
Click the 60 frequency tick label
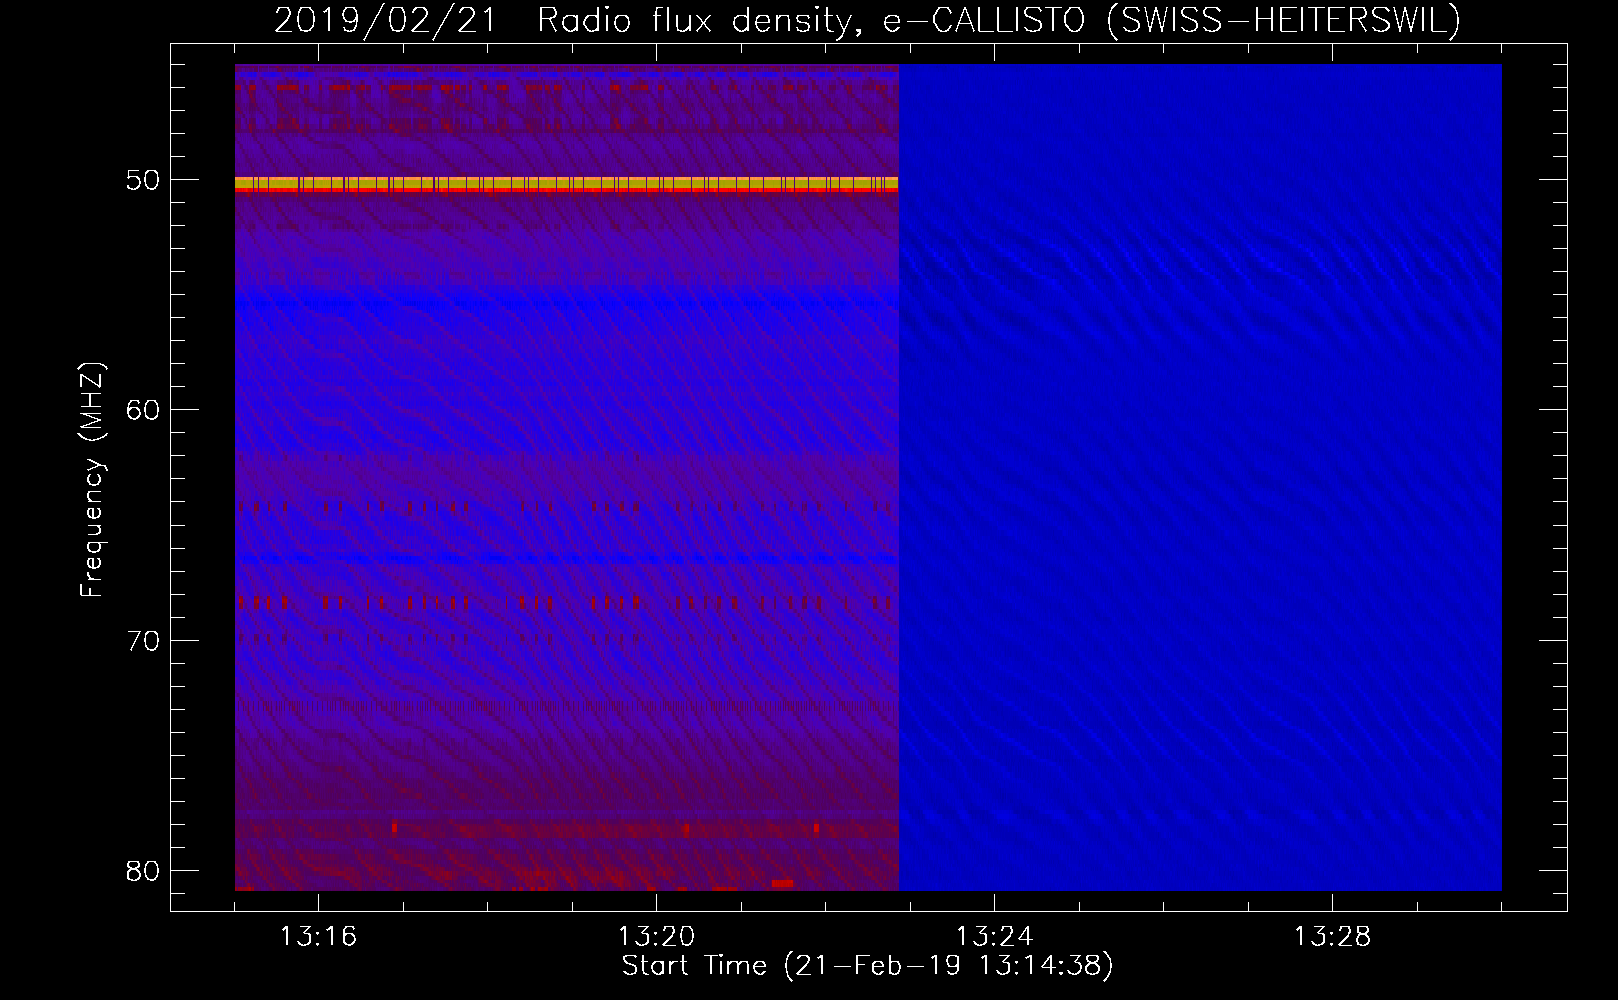tap(143, 410)
